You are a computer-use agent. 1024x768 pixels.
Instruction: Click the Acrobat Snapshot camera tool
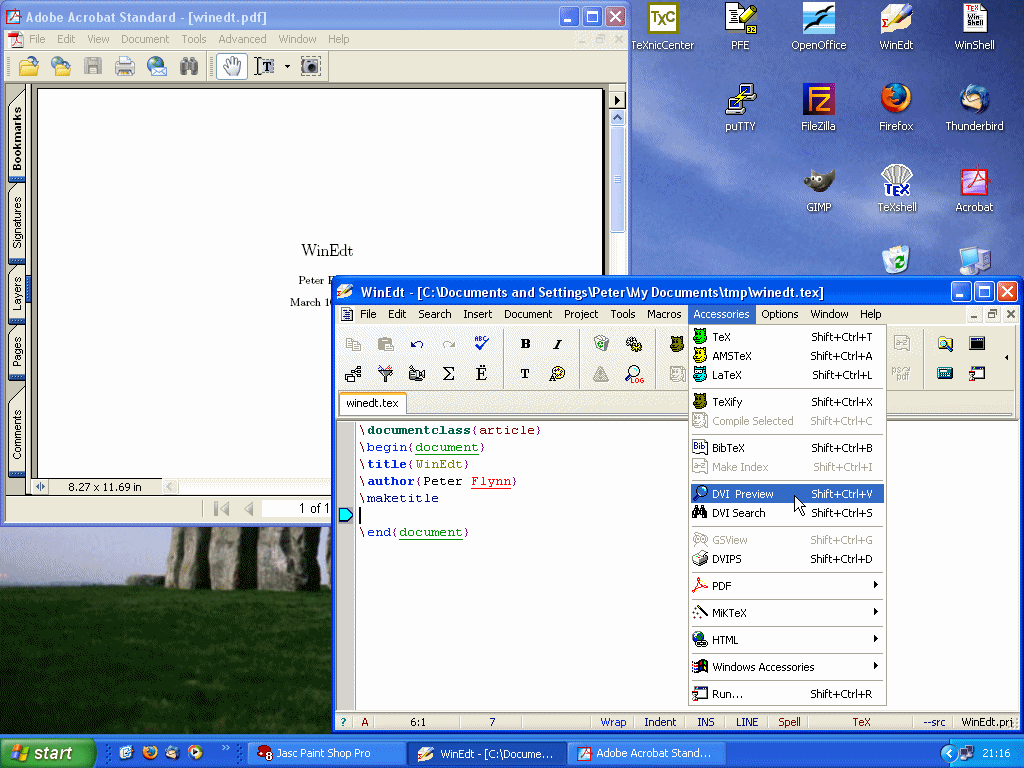pyautogui.click(x=312, y=66)
